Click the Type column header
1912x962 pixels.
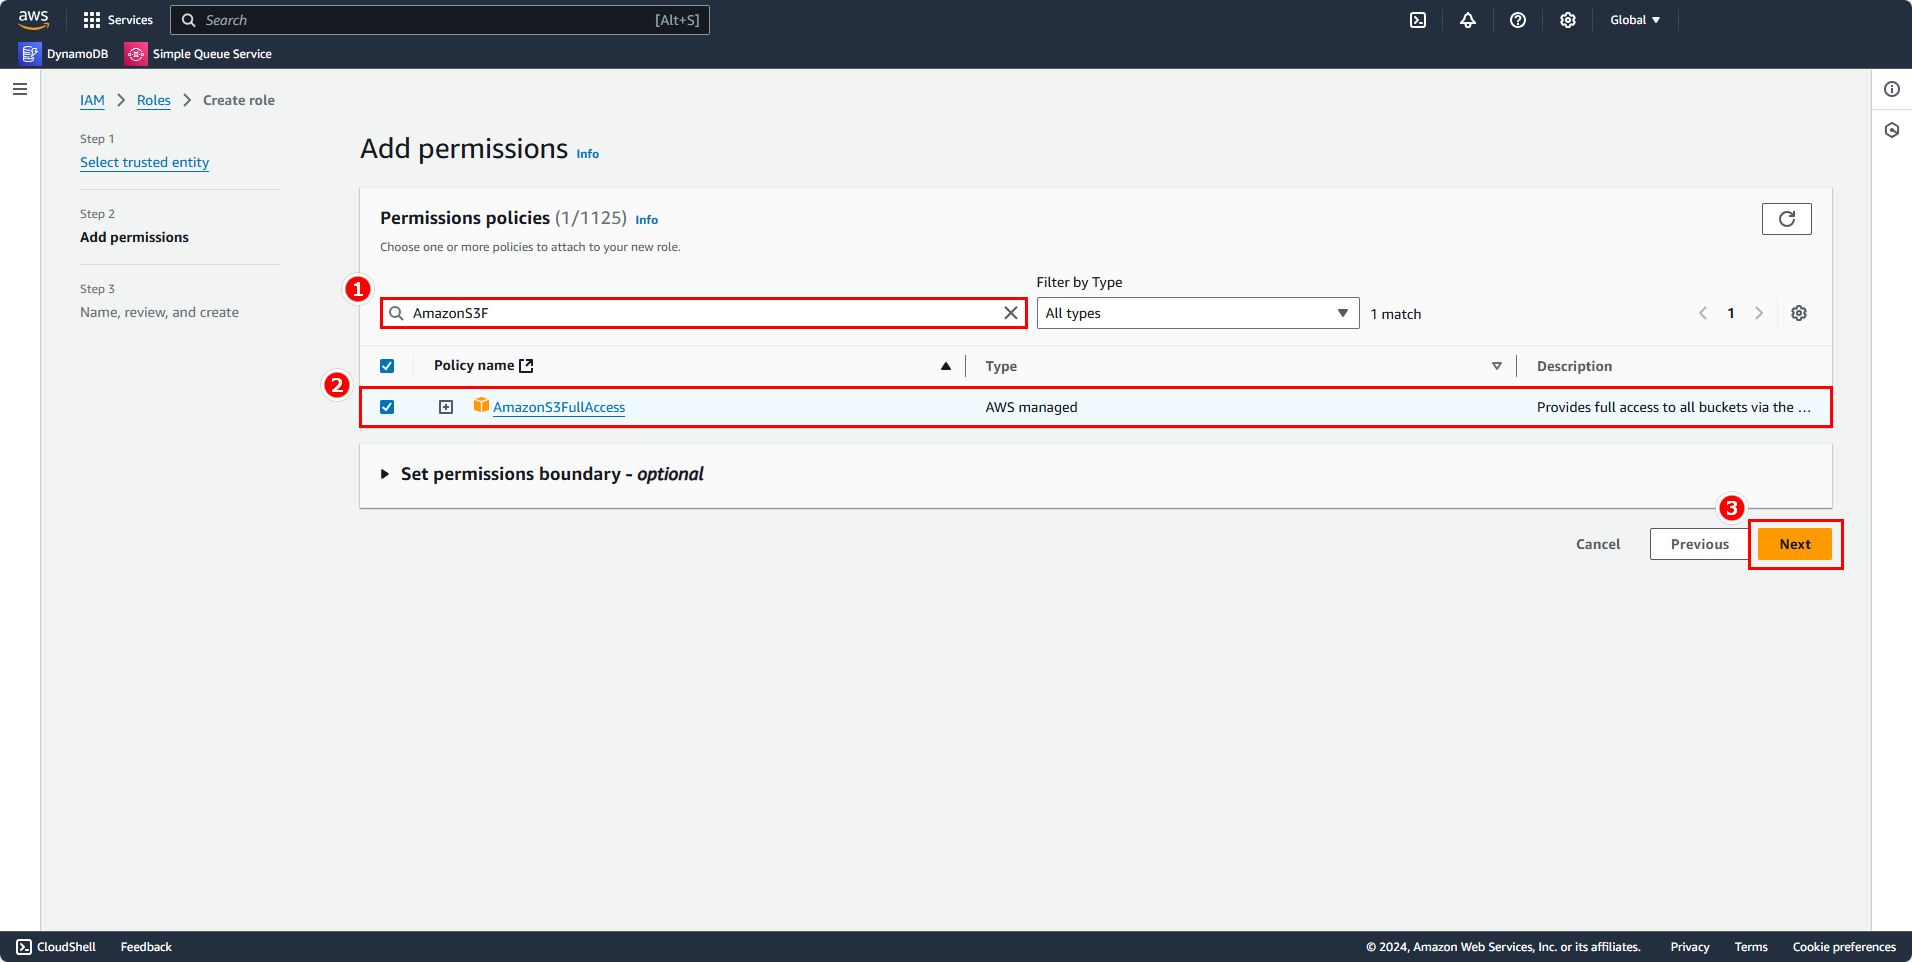(1001, 366)
